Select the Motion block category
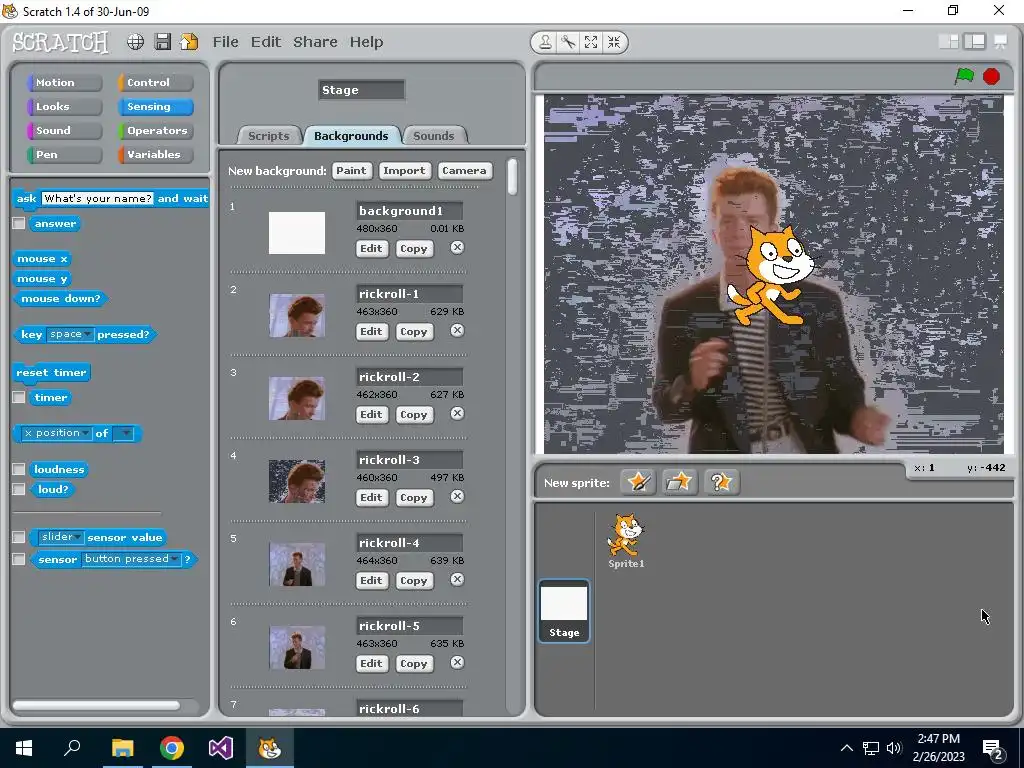 64,82
